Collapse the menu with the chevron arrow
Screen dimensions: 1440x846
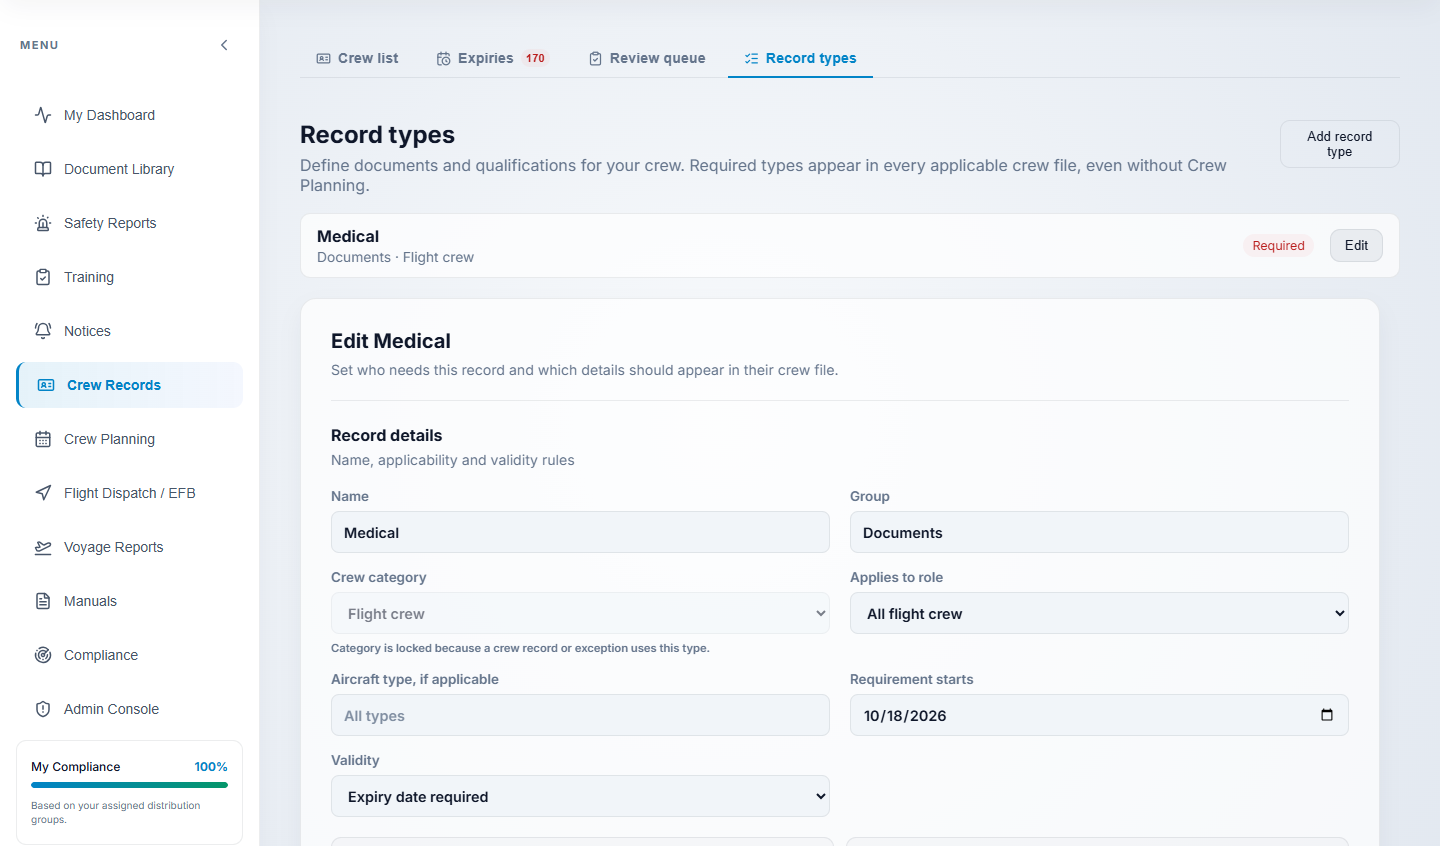point(224,45)
